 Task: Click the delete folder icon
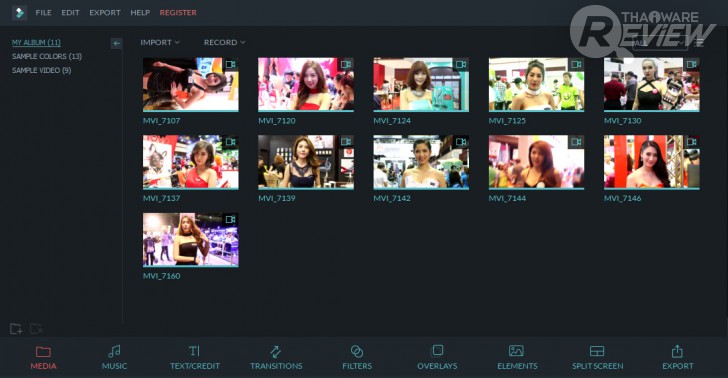(x=36, y=329)
